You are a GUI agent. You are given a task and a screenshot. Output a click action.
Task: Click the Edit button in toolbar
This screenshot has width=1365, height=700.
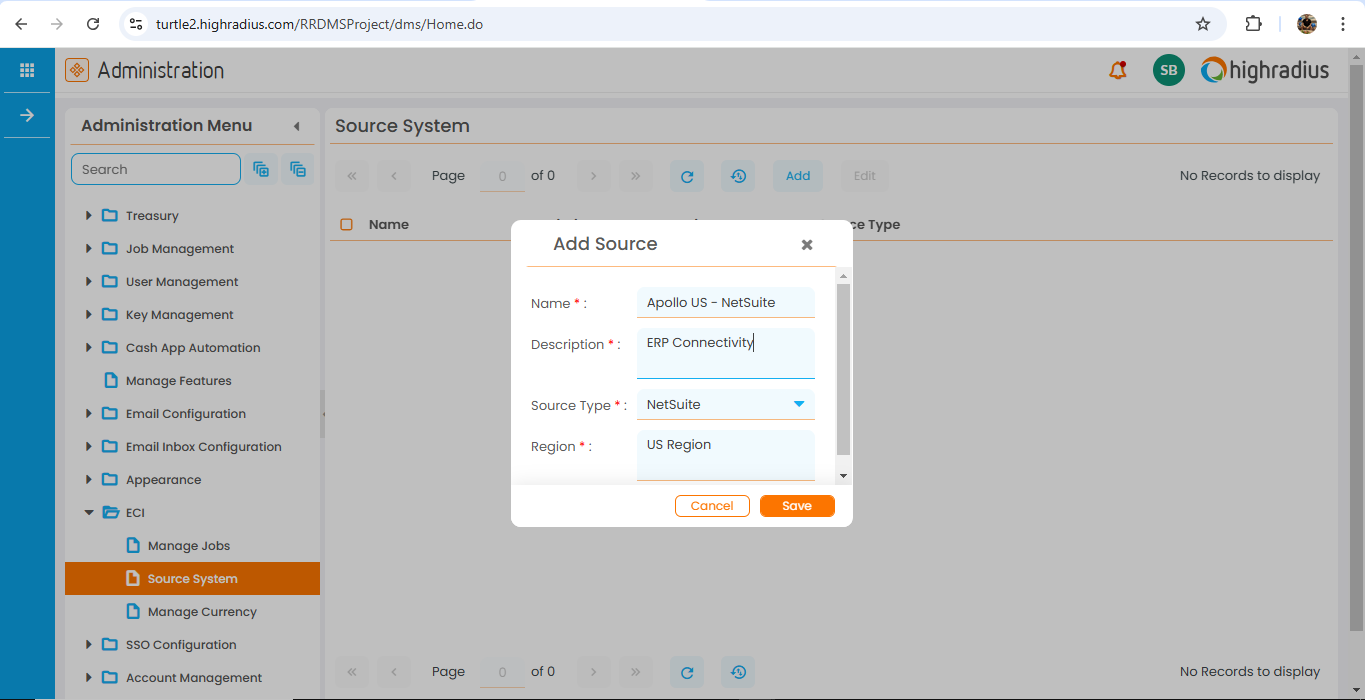[865, 176]
